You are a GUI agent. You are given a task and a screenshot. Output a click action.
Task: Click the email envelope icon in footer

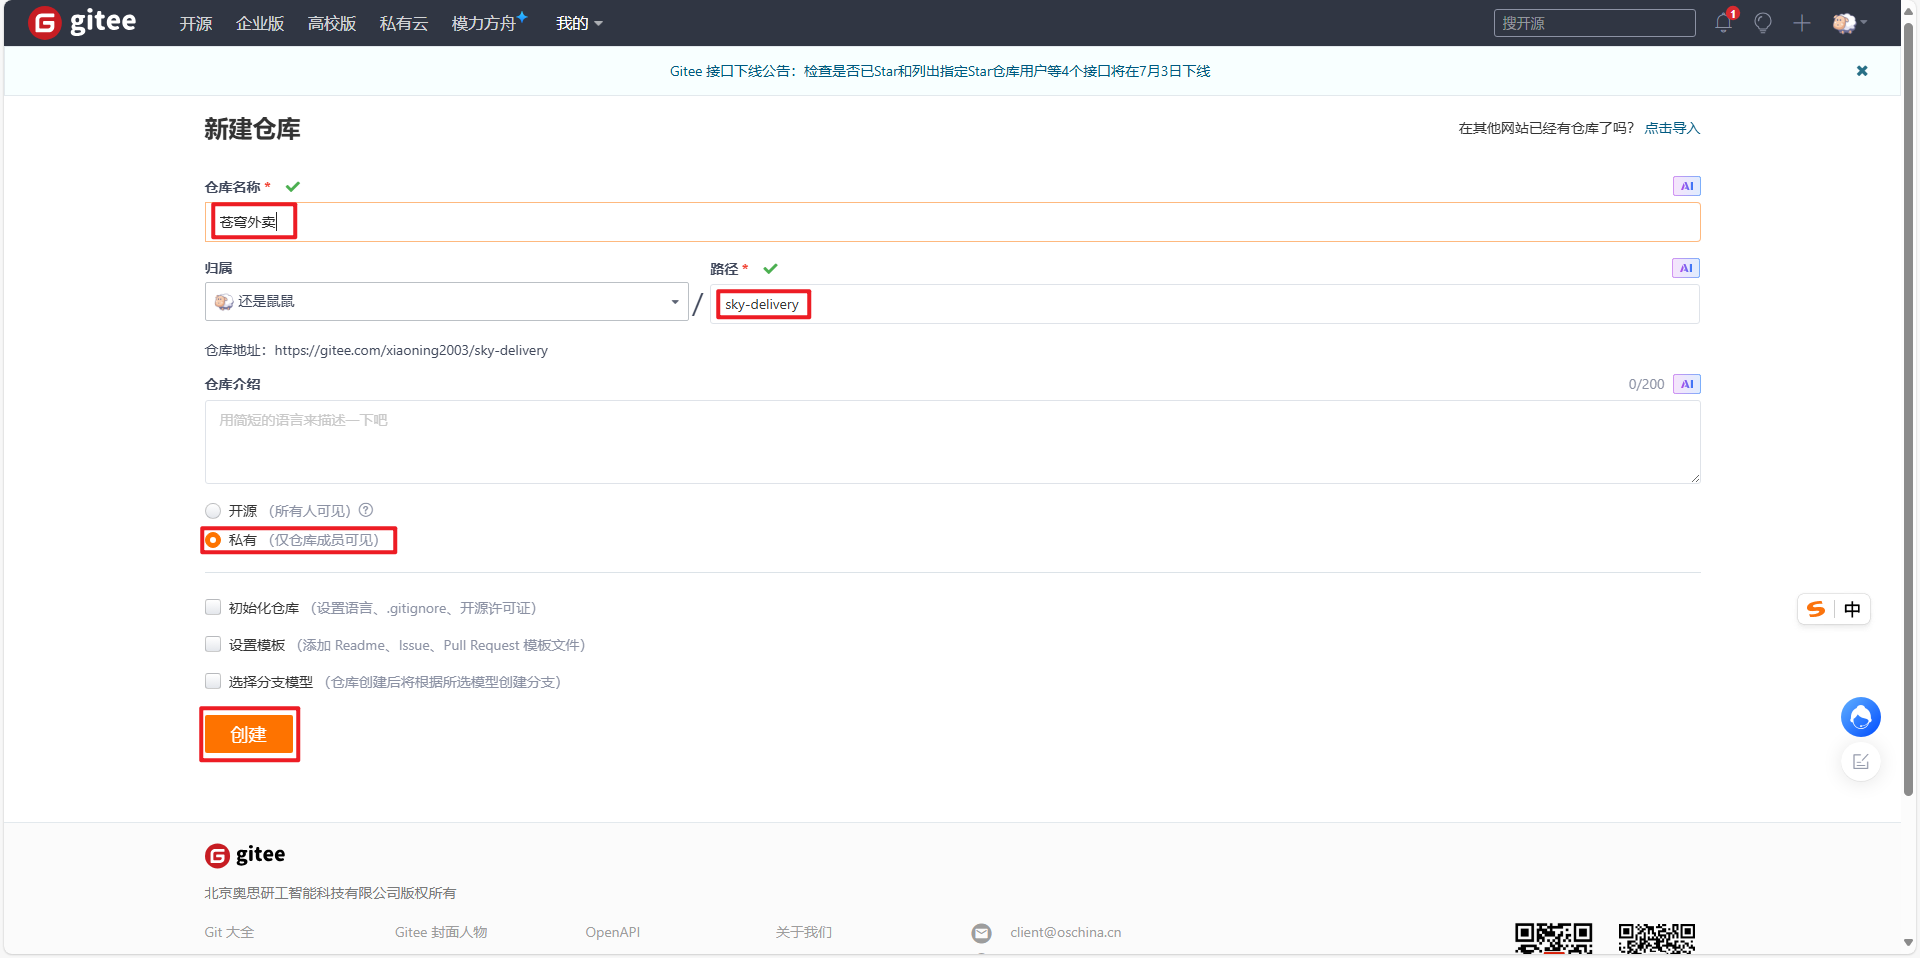tap(982, 933)
